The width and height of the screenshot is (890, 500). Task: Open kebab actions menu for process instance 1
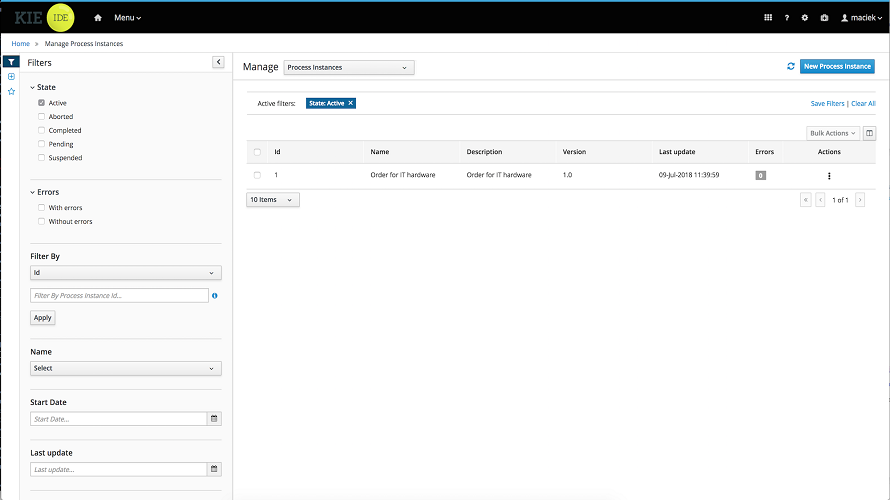829,175
